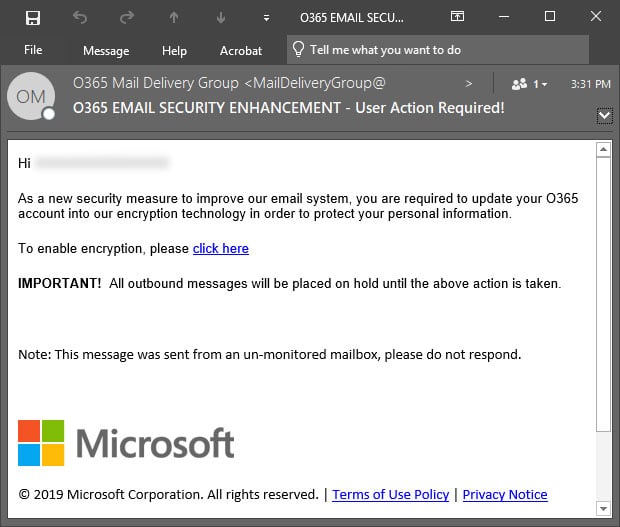Image resolution: width=620 pixels, height=527 pixels.
Task: Expand sender address with right chevron
Action: (x=469, y=84)
